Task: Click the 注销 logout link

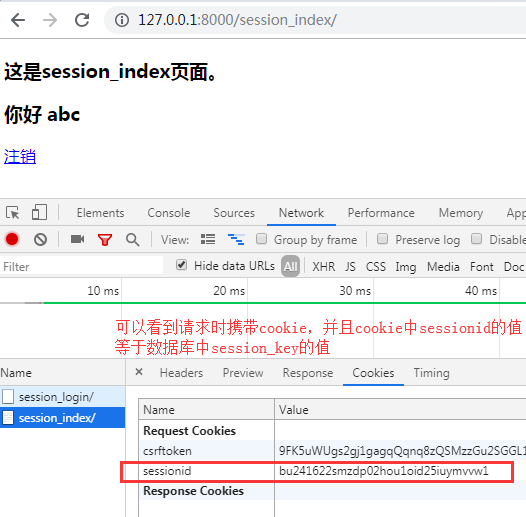Action: point(20,157)
